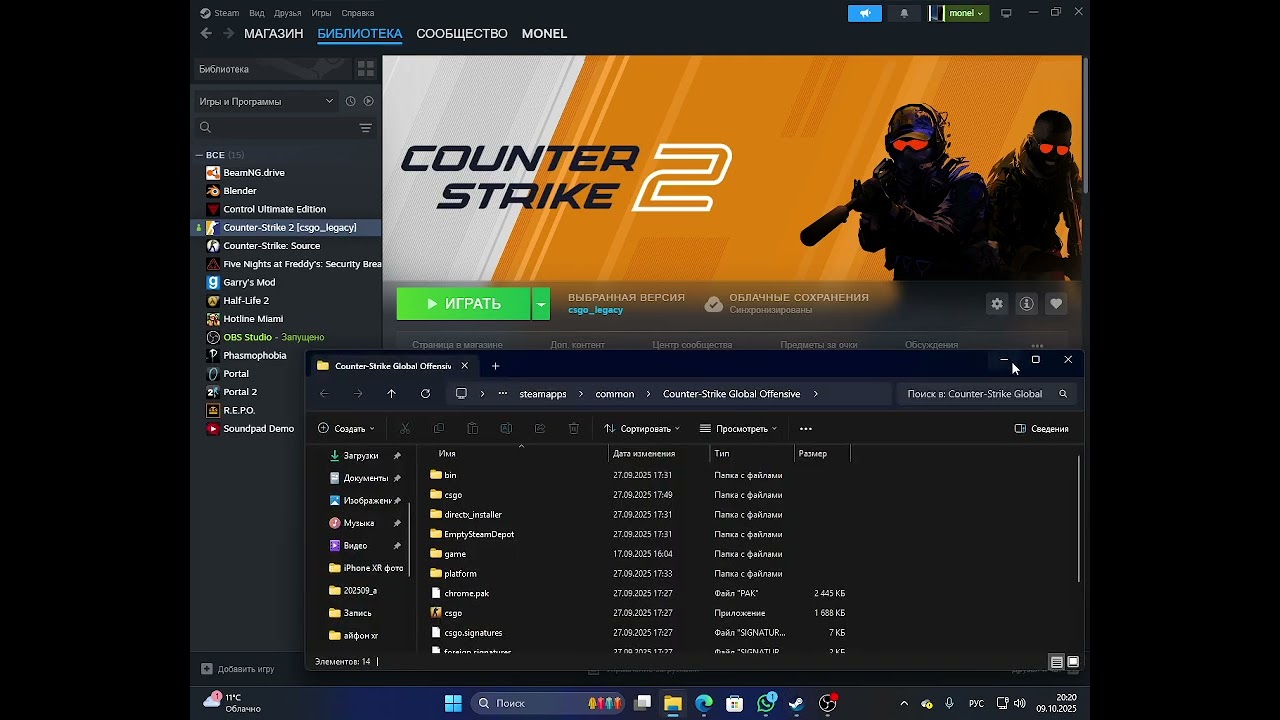Open Microsoft Edge from taskbar
This screenshot has width=1280, height=720.
click(x=704, y=703)
